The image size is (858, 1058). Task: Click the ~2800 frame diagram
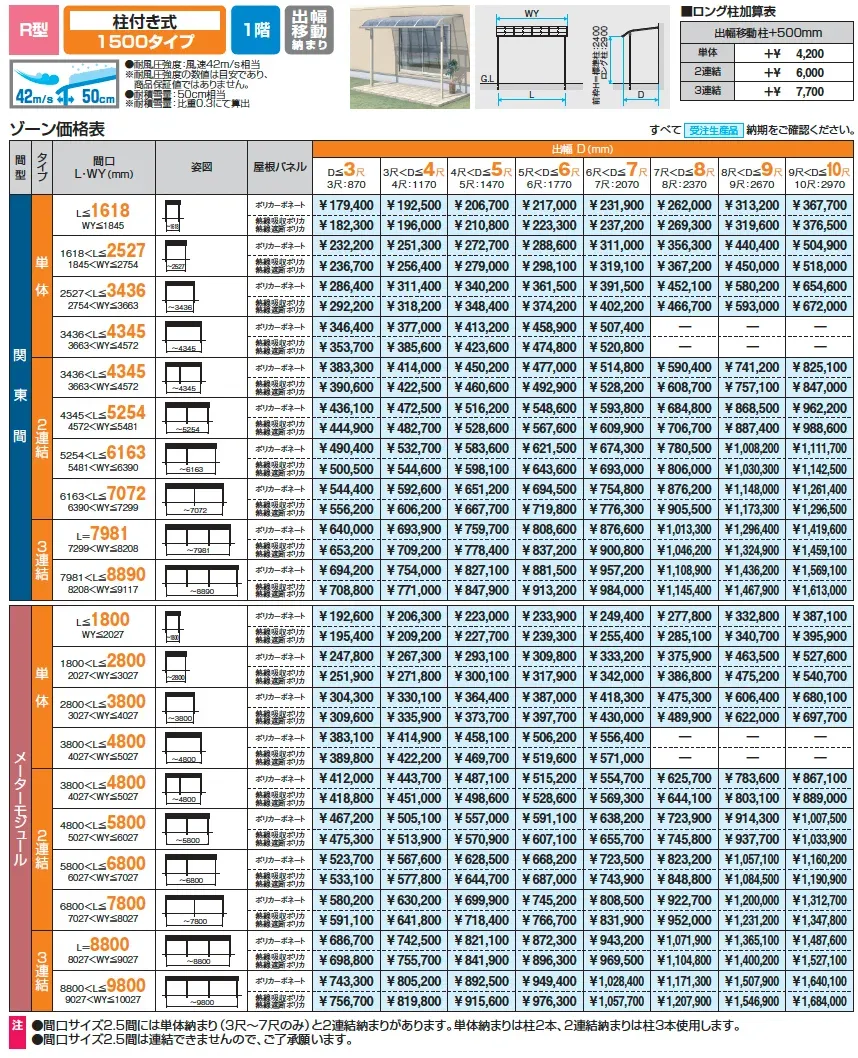click(176, 666)
